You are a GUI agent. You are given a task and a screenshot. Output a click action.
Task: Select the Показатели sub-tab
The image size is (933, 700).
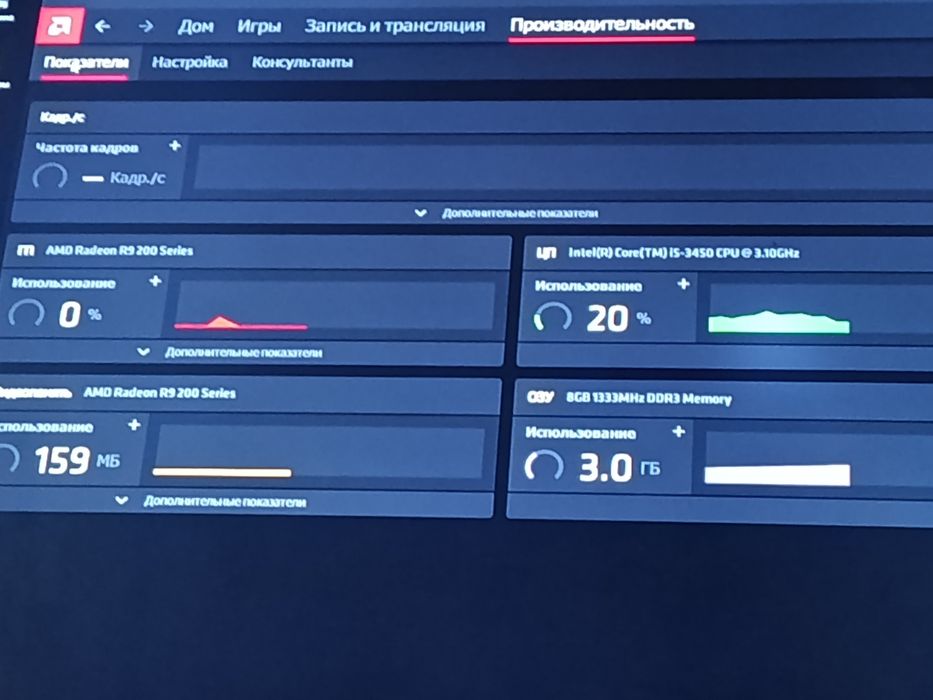point(86,62)
